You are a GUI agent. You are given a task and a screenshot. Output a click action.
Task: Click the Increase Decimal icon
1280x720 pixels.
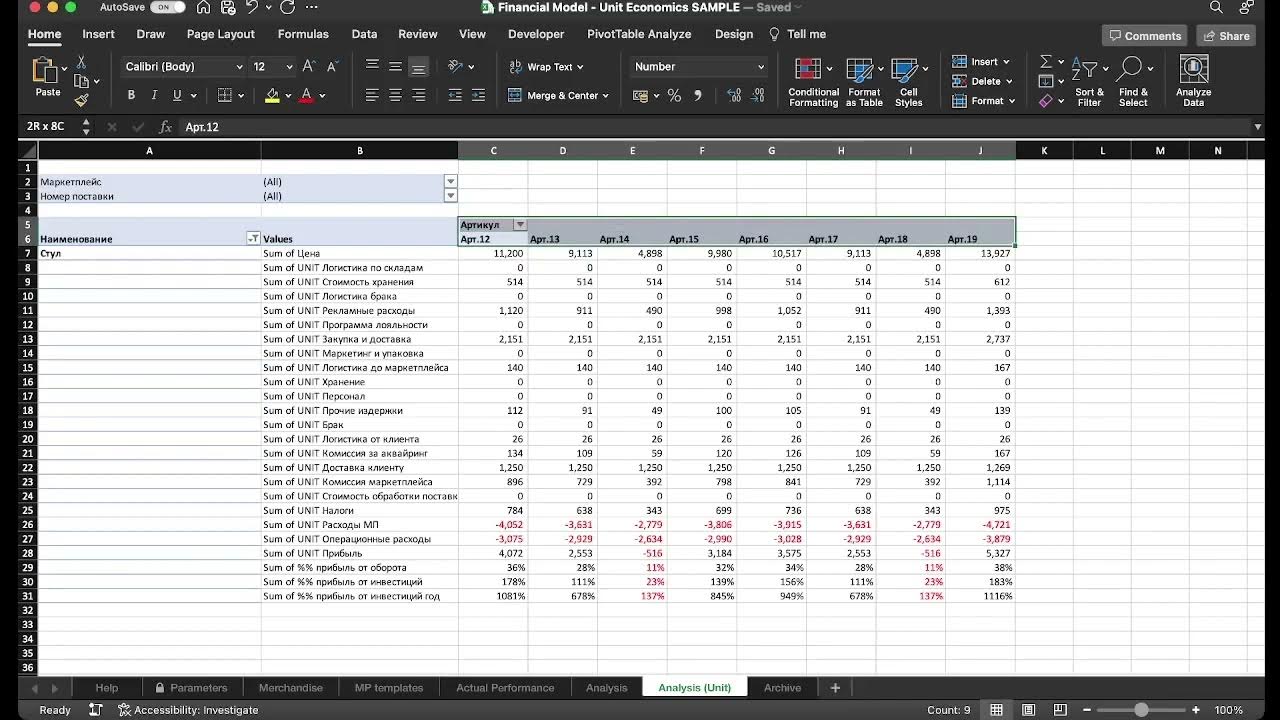[734, 96]
